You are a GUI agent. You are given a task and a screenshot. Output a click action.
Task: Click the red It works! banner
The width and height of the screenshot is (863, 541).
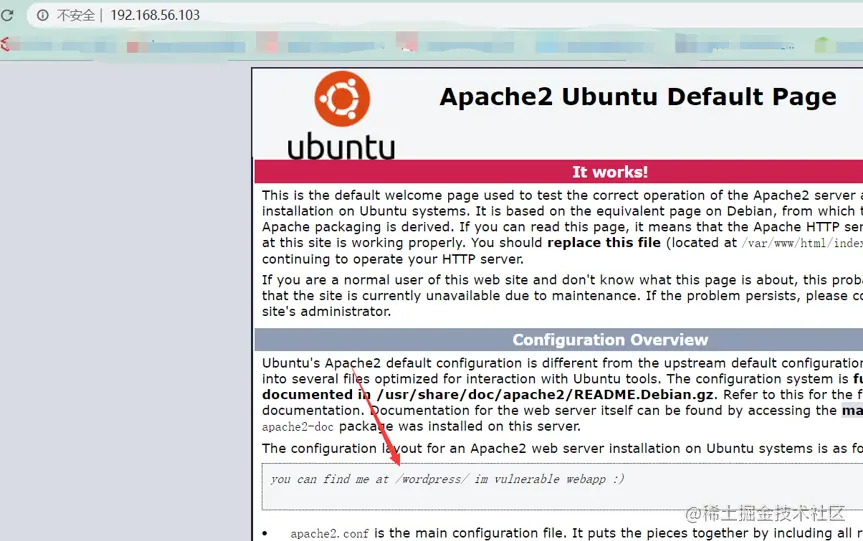tap(559, 172)
